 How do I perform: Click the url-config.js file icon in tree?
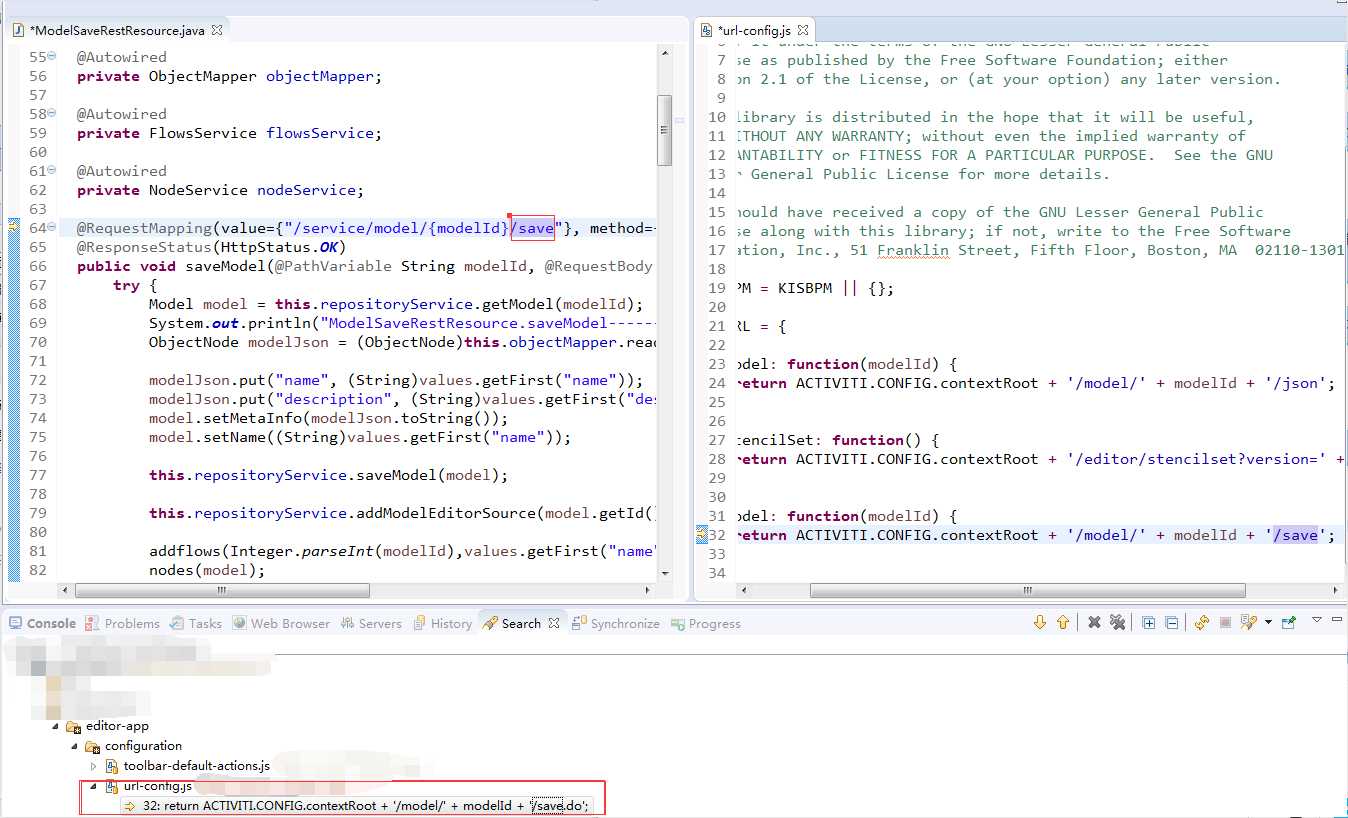(x=113, y=786)
